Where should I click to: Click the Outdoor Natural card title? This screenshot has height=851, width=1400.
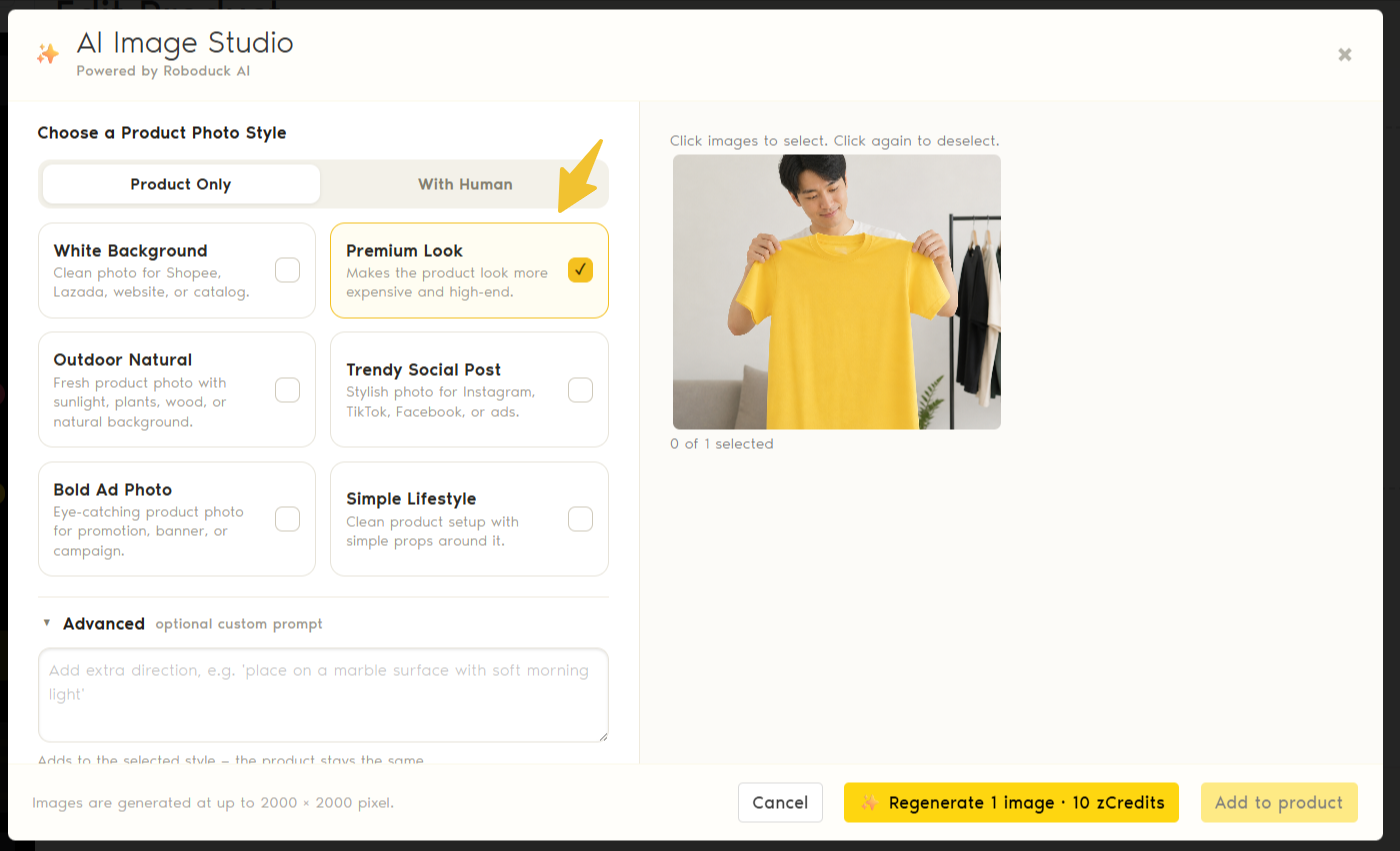pos(123,360)
